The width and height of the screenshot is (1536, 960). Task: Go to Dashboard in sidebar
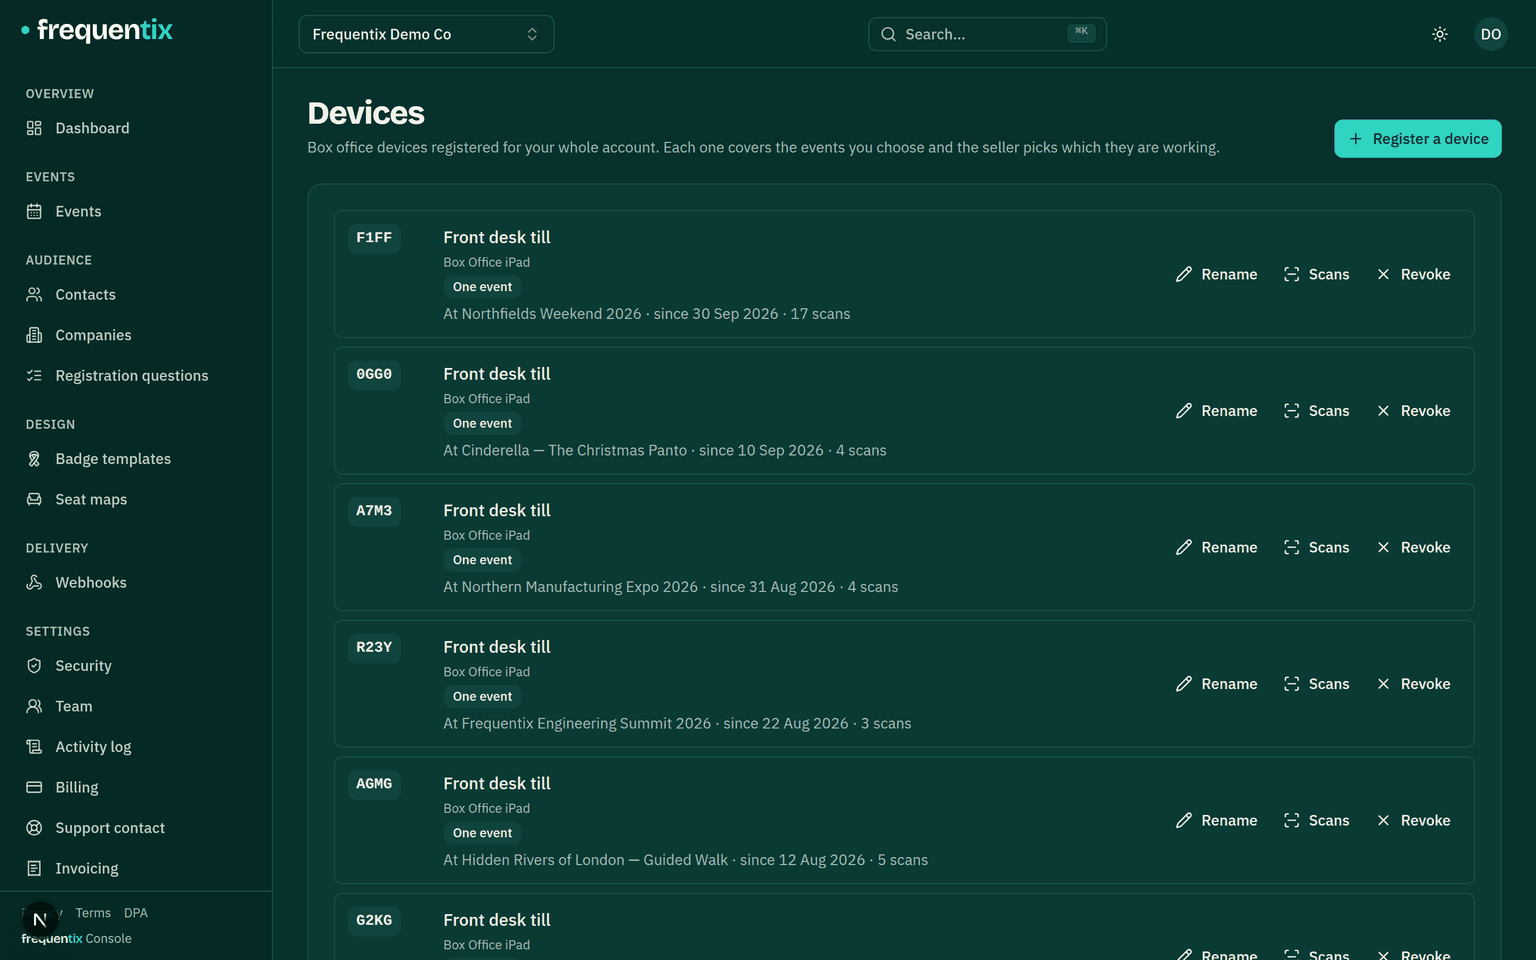(136, 128)
